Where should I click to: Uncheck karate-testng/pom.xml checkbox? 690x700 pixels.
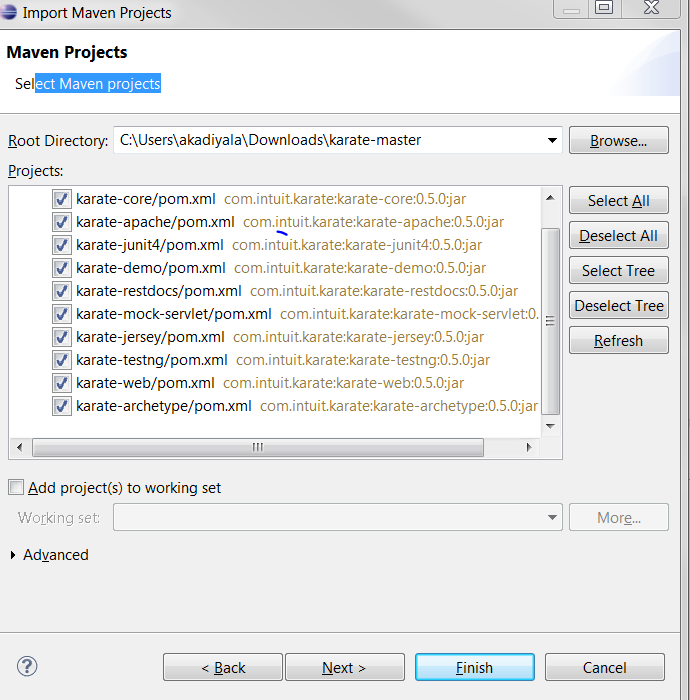click(x=62, y=360)
